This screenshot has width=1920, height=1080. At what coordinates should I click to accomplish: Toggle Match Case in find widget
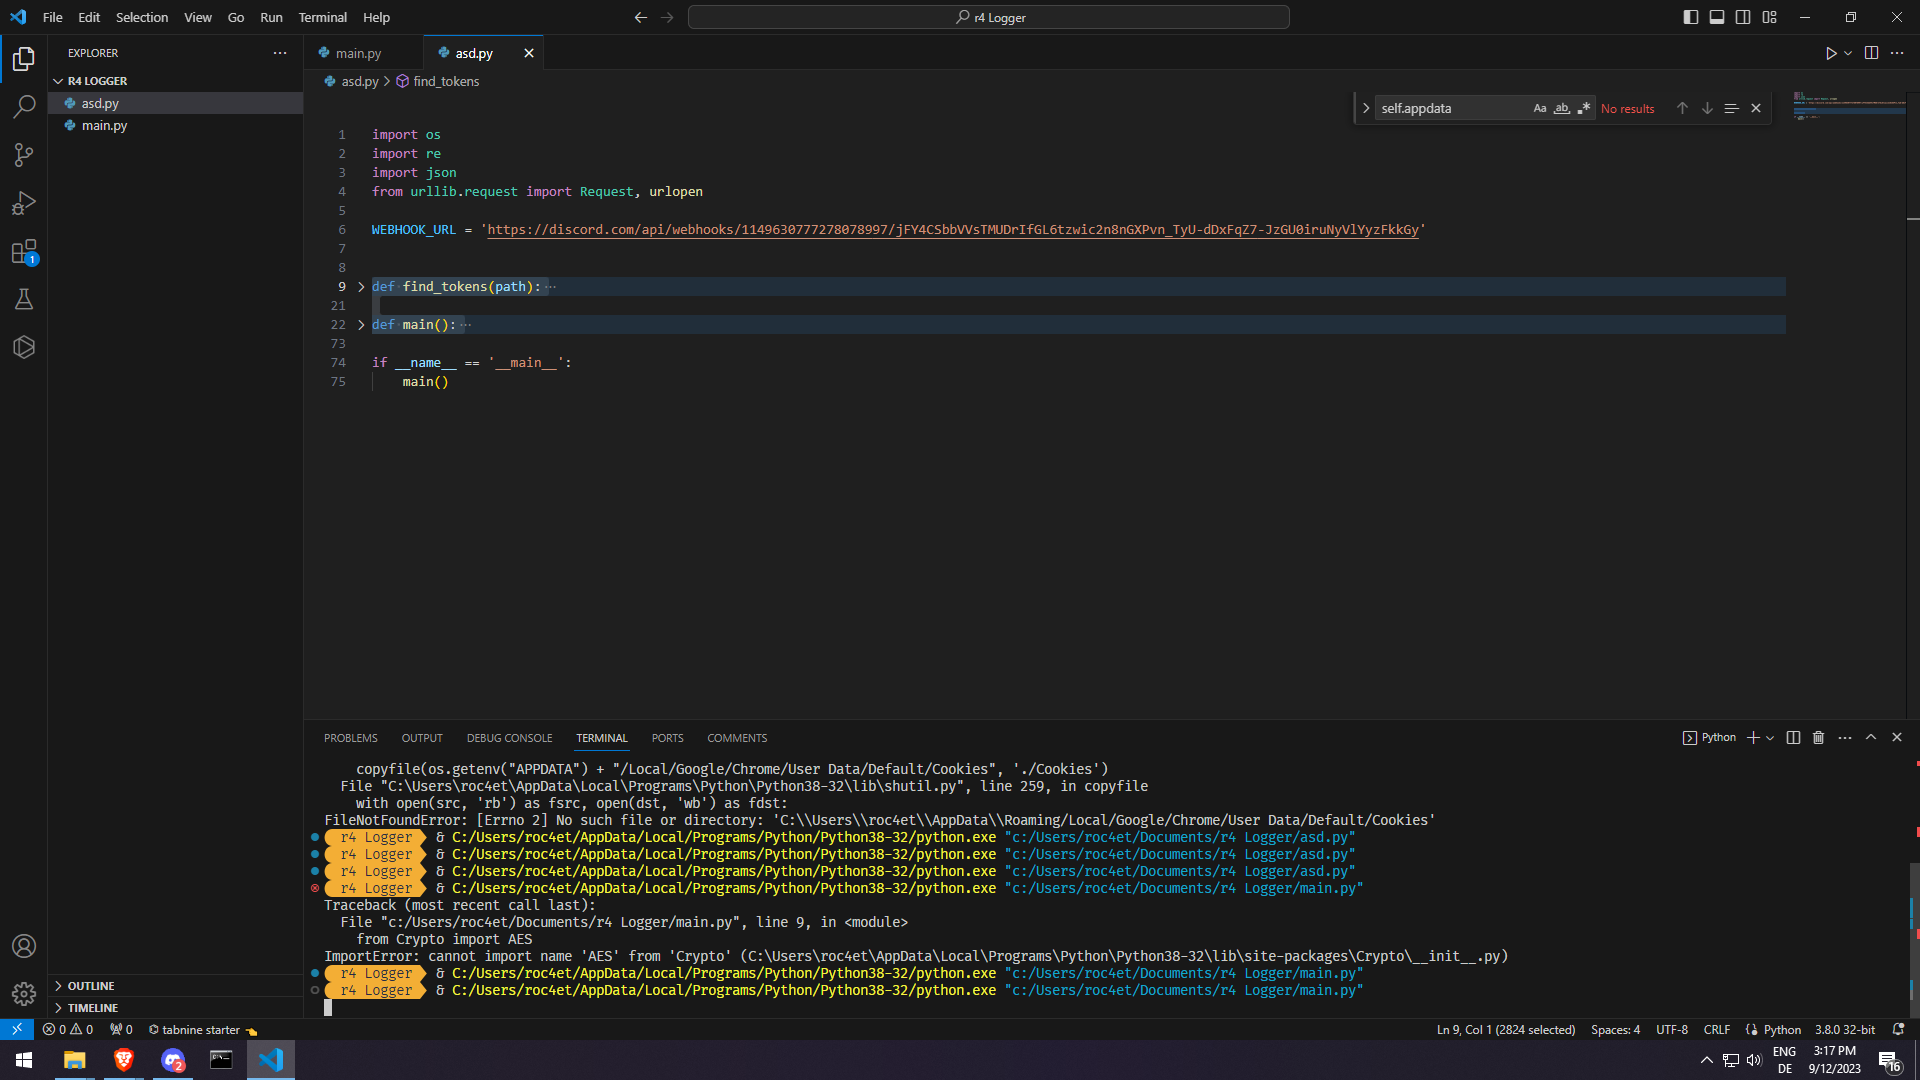[1540, 108]
